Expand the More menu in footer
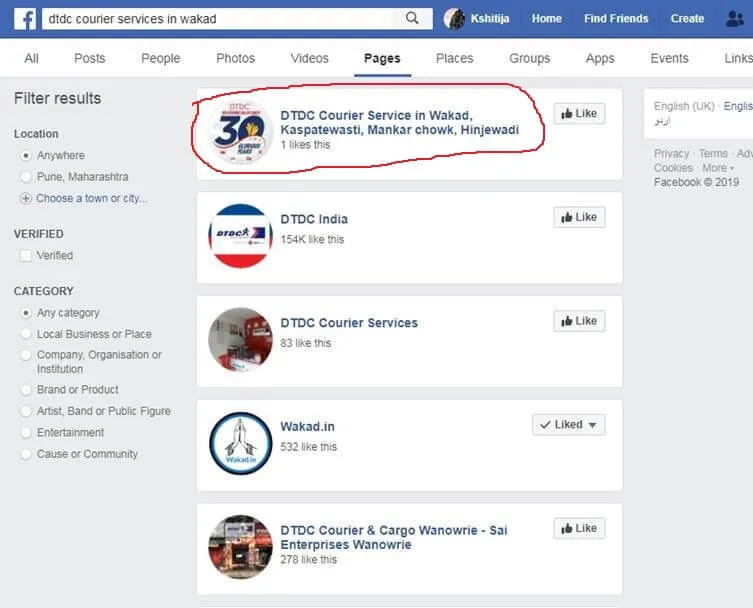This screenshot has width=753, height=608. pyautogui.click(x=718, y=168)
